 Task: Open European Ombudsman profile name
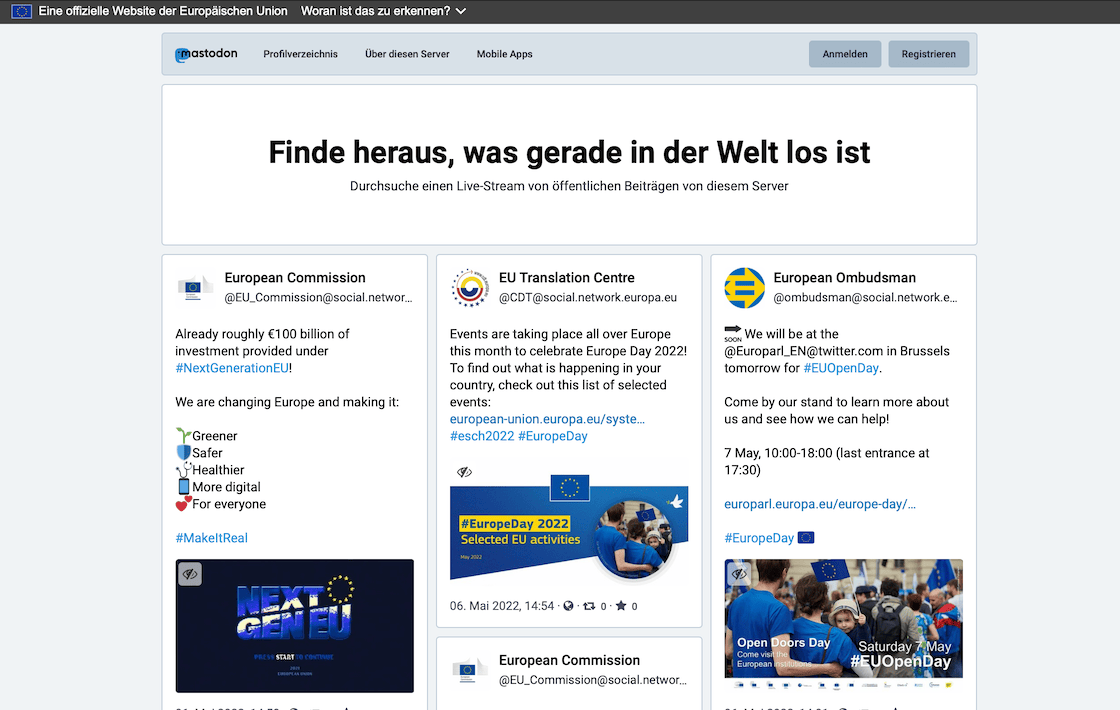pyautogui.click(x=844, y=278)
